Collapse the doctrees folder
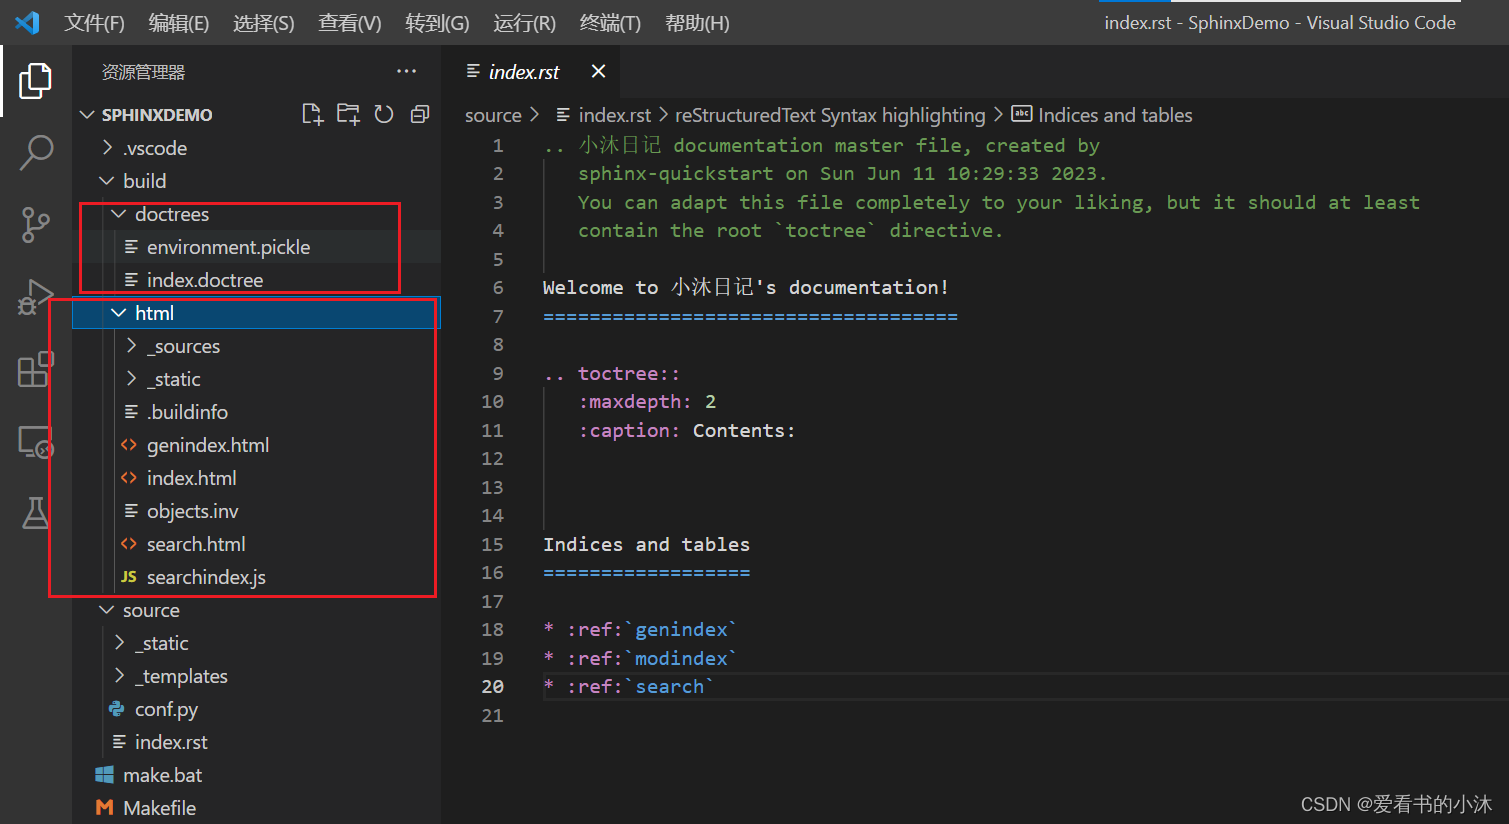 pos(119,214)
